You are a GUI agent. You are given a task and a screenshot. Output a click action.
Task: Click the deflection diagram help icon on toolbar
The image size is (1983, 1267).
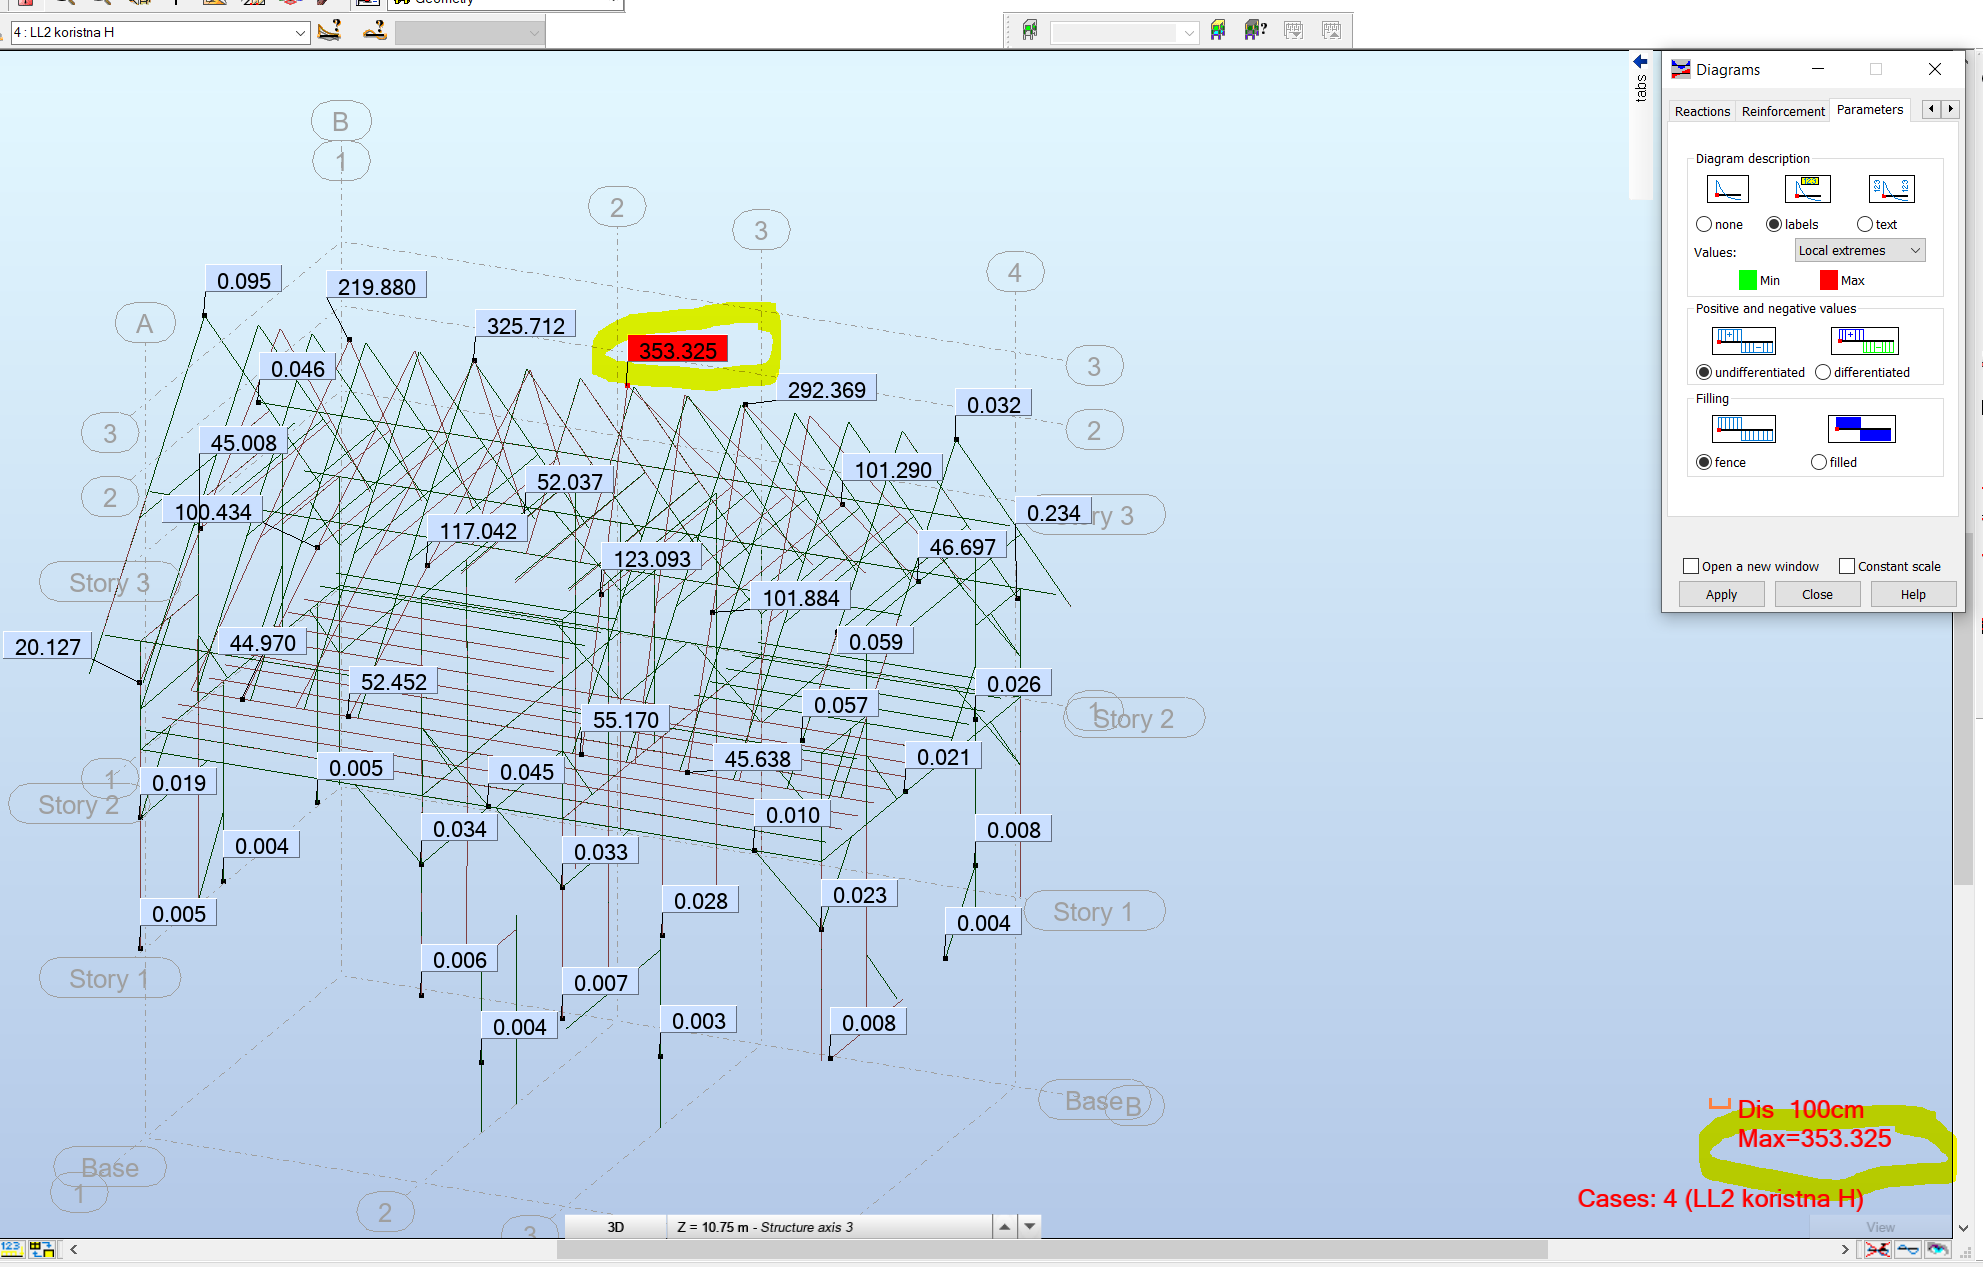coord(373,31)
